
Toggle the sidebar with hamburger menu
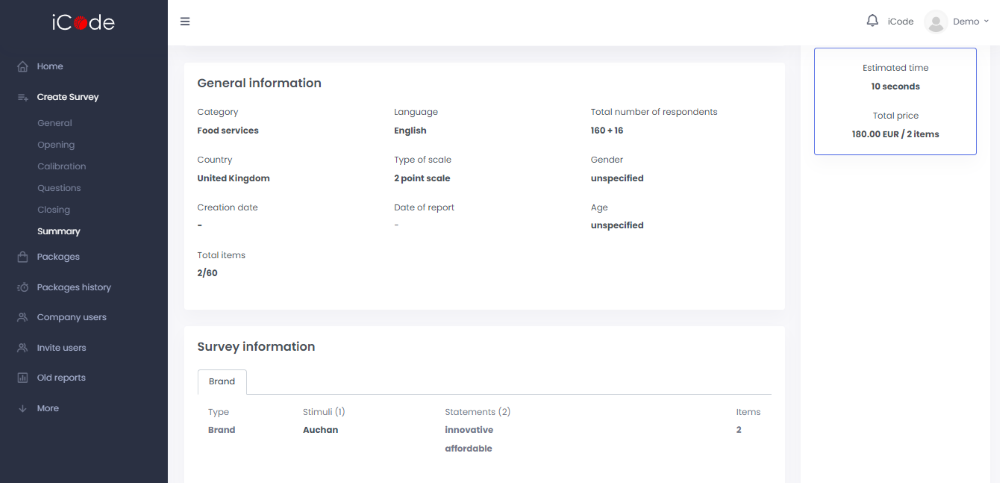(185, 21)
